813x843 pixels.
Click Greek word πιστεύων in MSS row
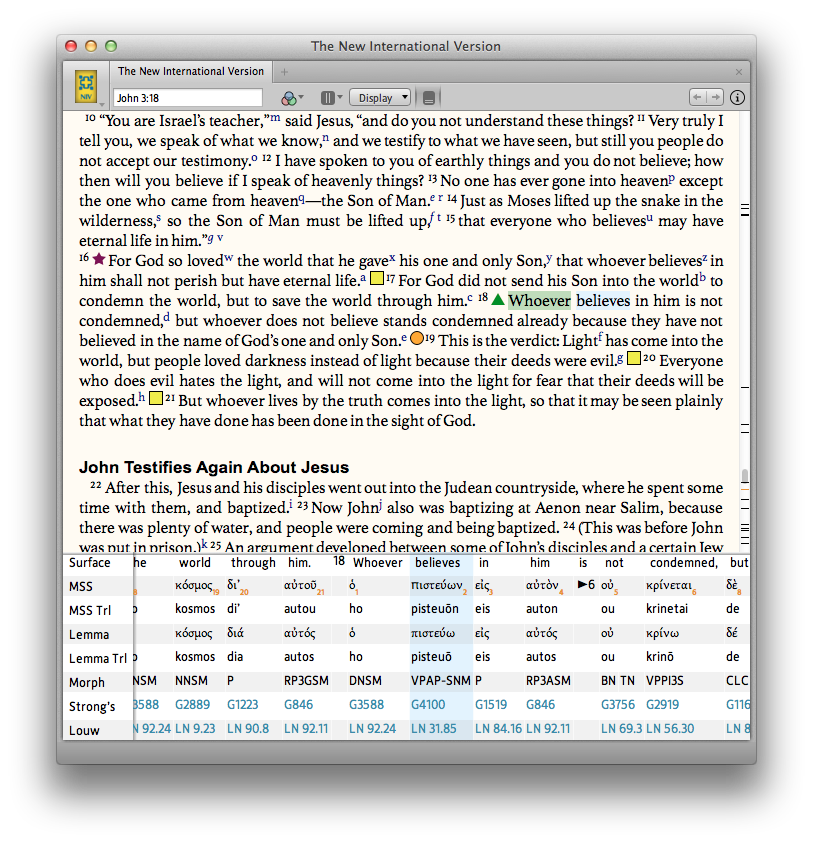[x=437, y=585]
